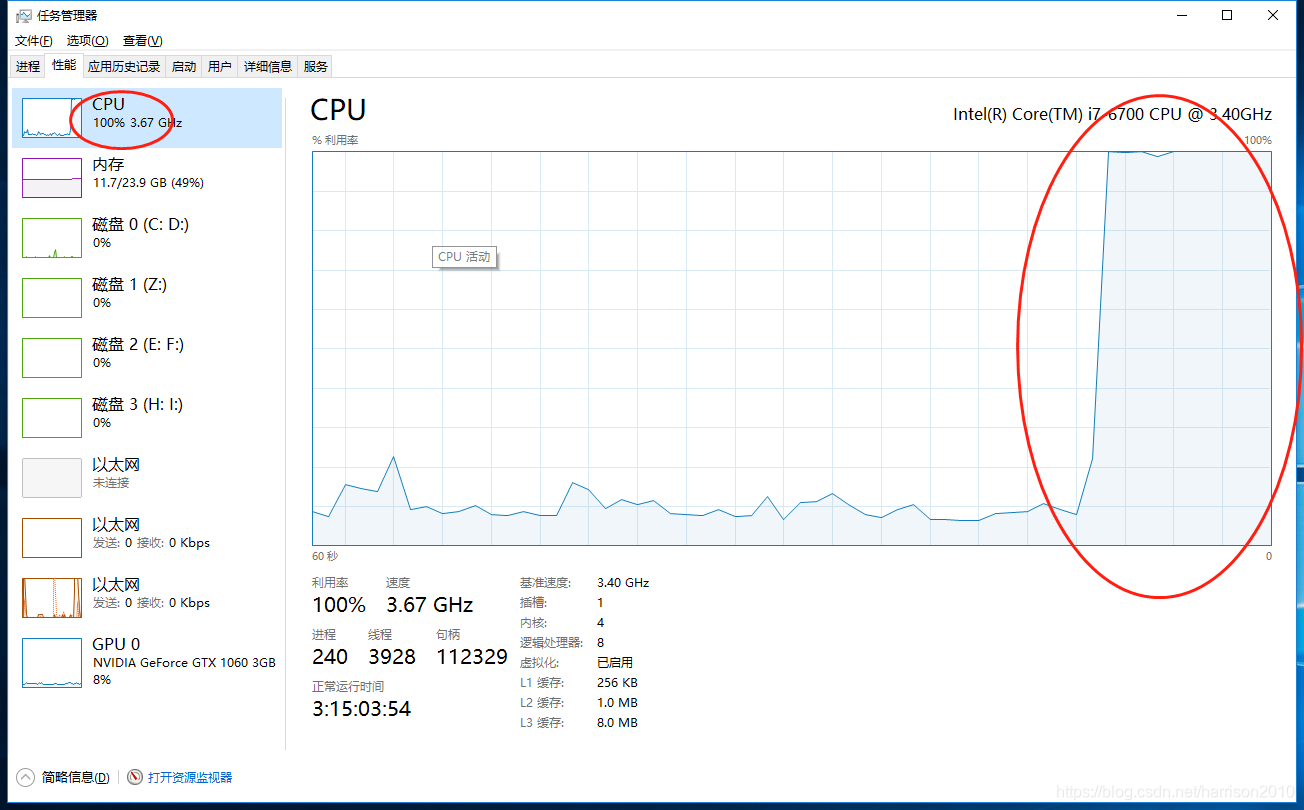Select the CPU usage thumbnail graph
Viewport: 1304px width, 810px height.
click(52, 118)
